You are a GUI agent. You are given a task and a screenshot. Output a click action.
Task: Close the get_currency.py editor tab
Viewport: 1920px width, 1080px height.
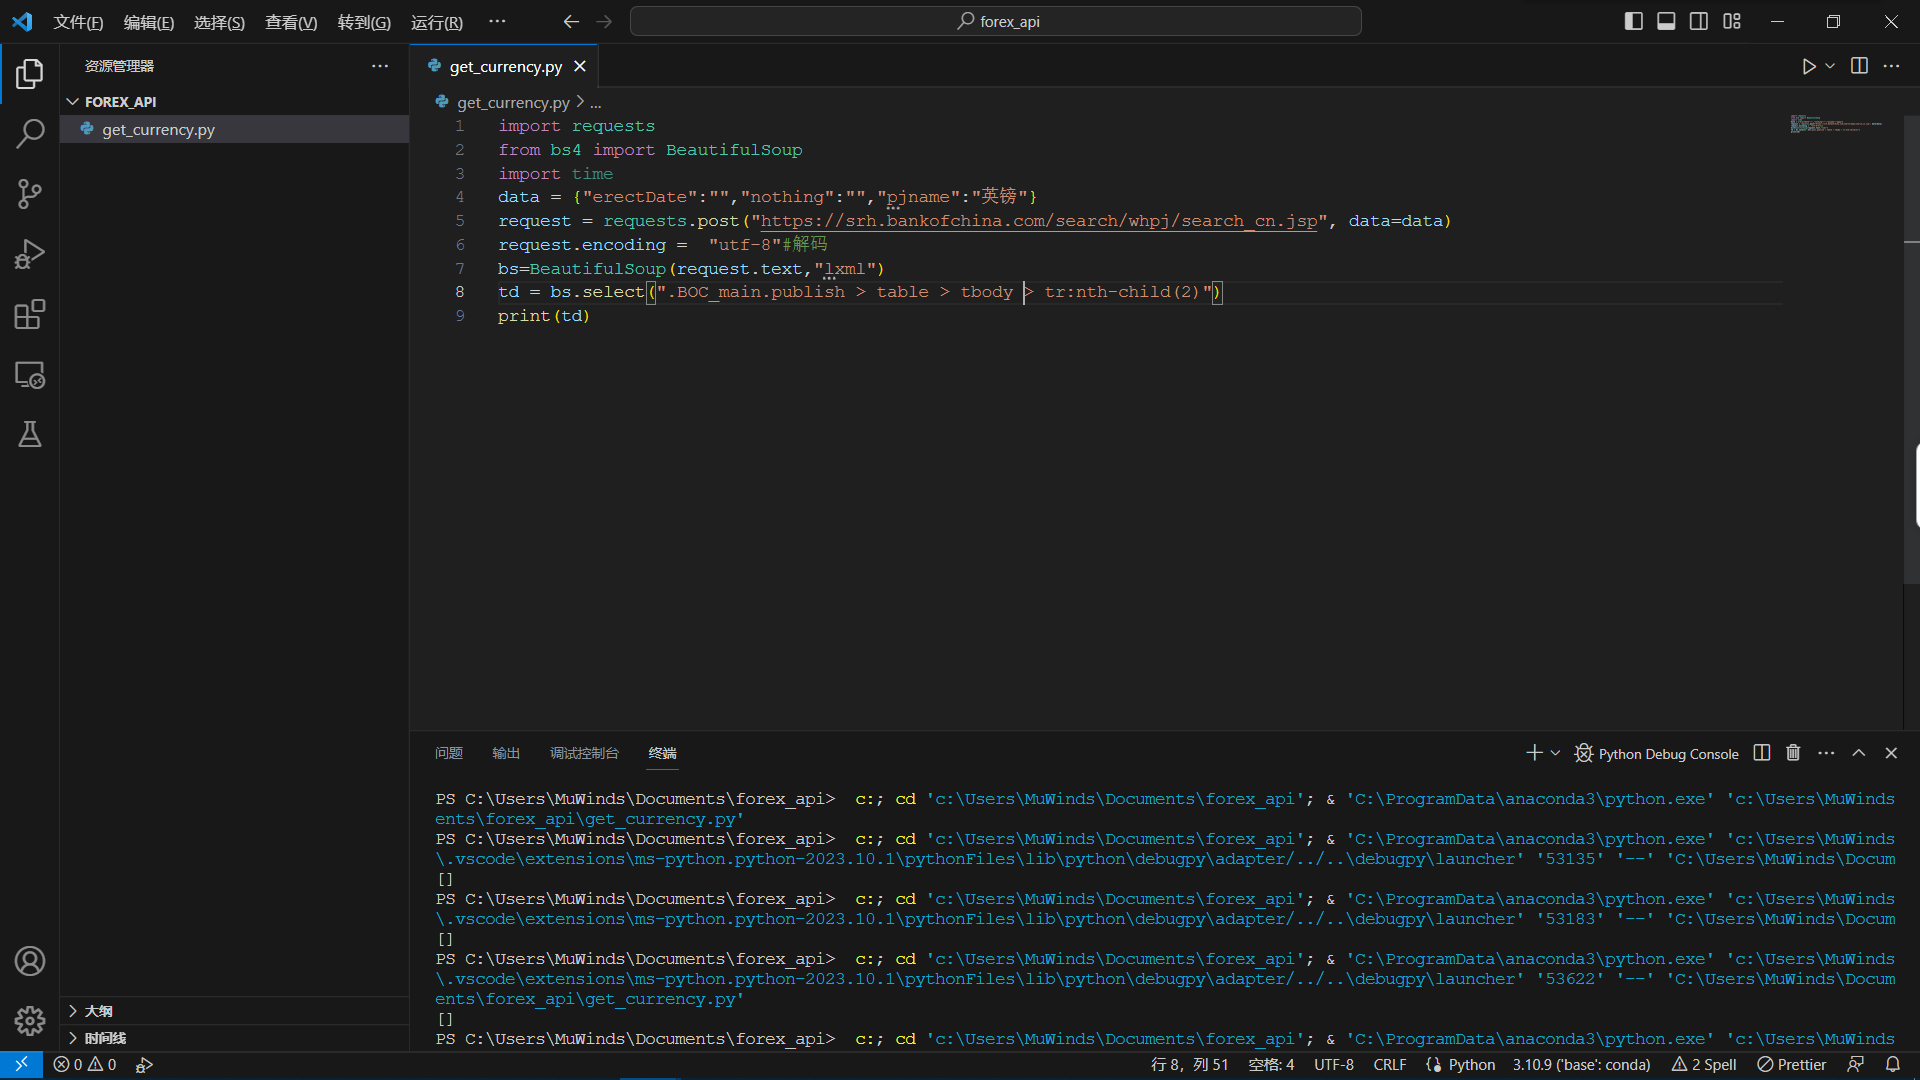click(x=580, y=66)
